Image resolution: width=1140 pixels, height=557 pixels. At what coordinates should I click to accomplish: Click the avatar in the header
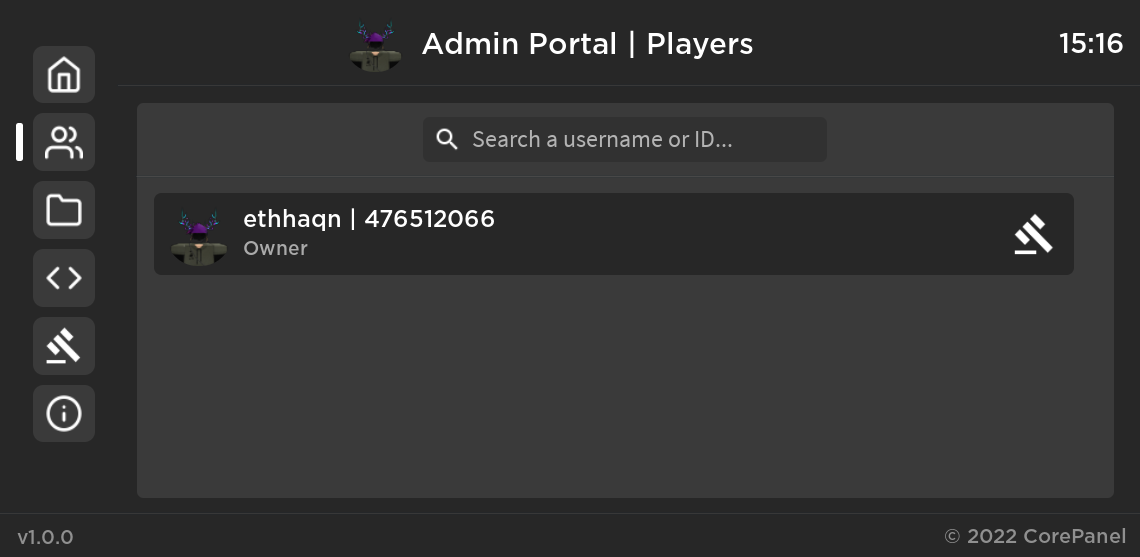[375, 47]
